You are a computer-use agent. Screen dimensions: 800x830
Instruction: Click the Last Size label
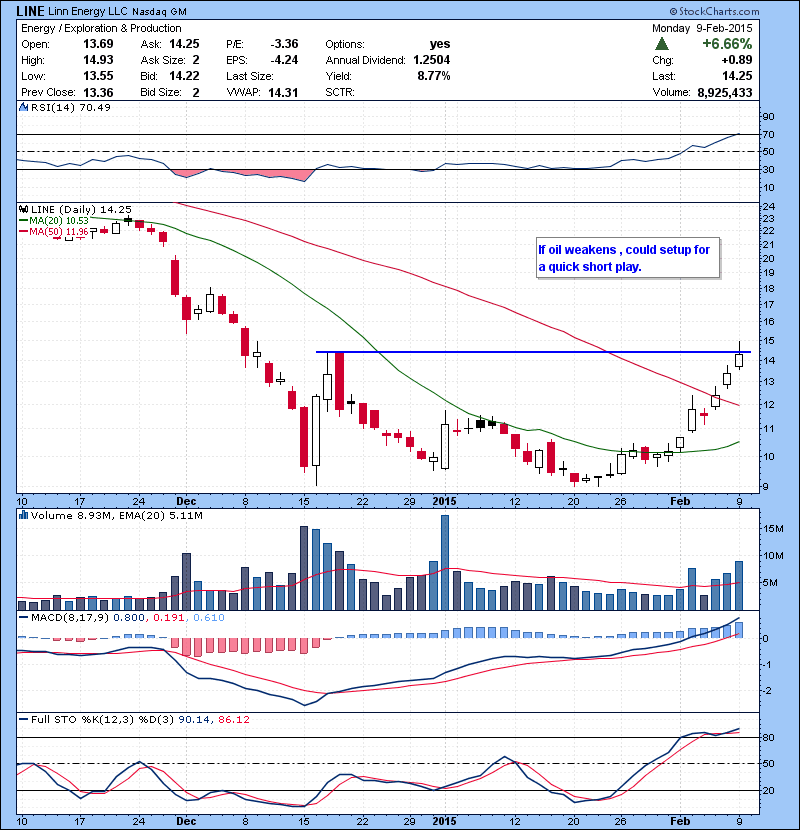250,76
